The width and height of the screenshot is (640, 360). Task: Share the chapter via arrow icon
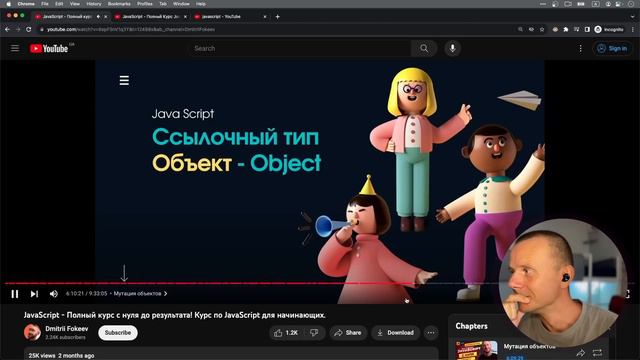(580, 353)
